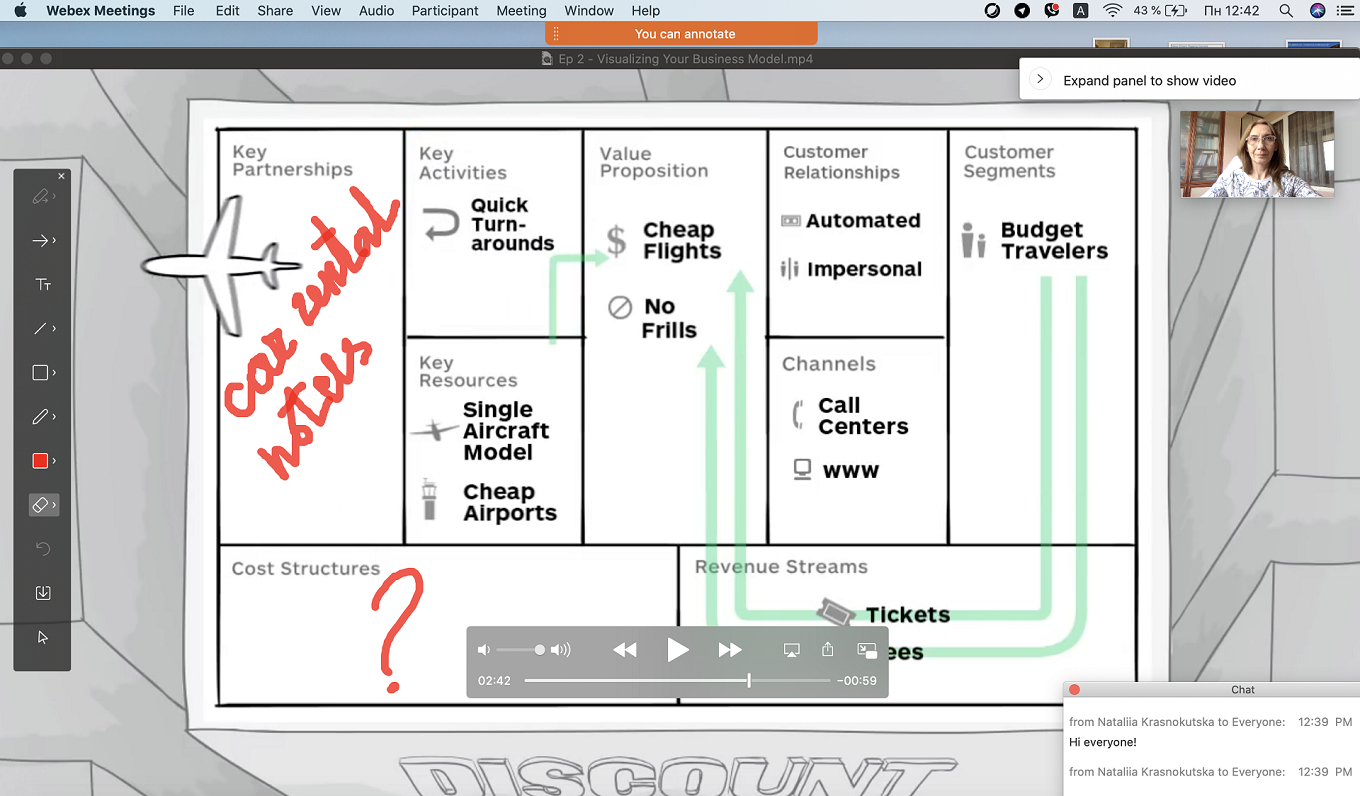Screen dimensions: 1360x796
Task: Expand pen tool options chevron
Action: (54, 417)
